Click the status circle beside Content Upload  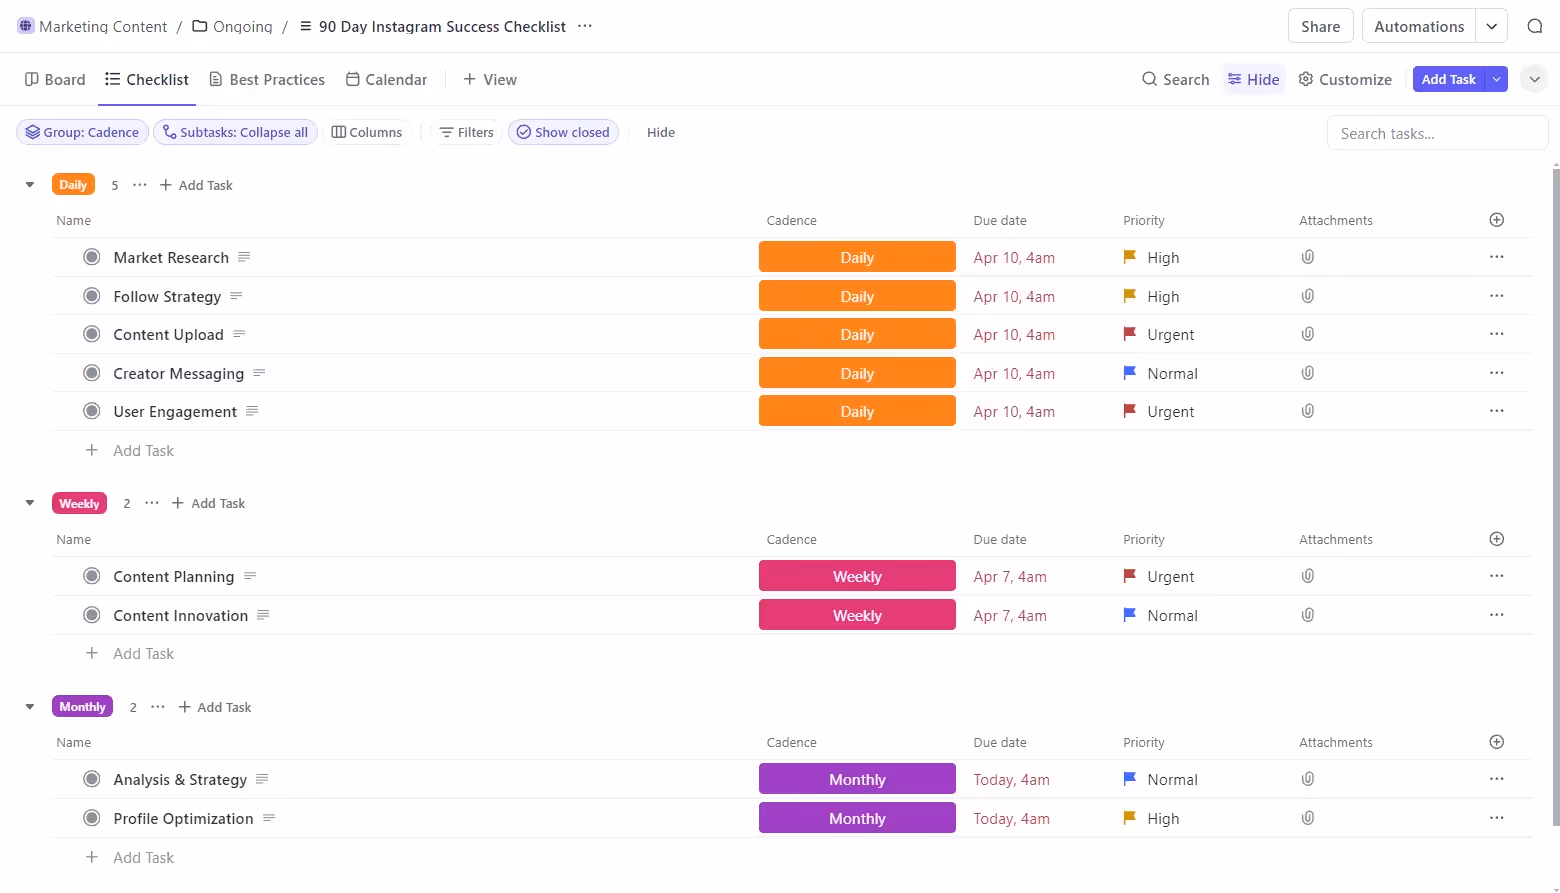click(91, 334)
